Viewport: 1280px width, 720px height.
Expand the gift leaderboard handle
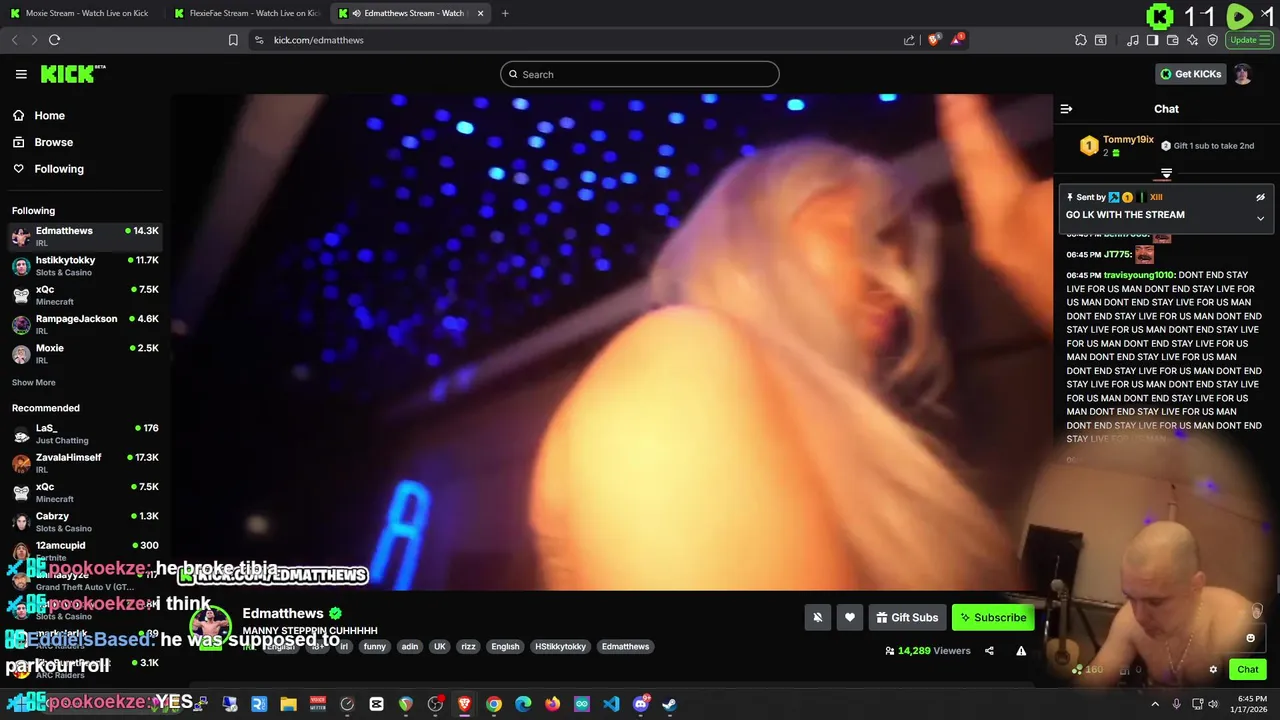coord(1166,174)
